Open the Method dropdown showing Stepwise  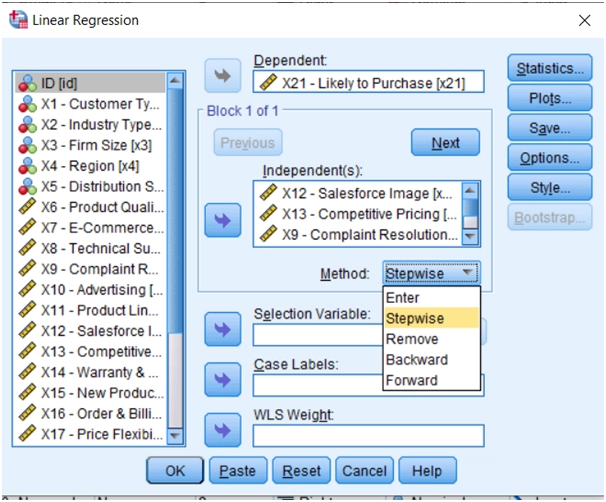(431, 273)
